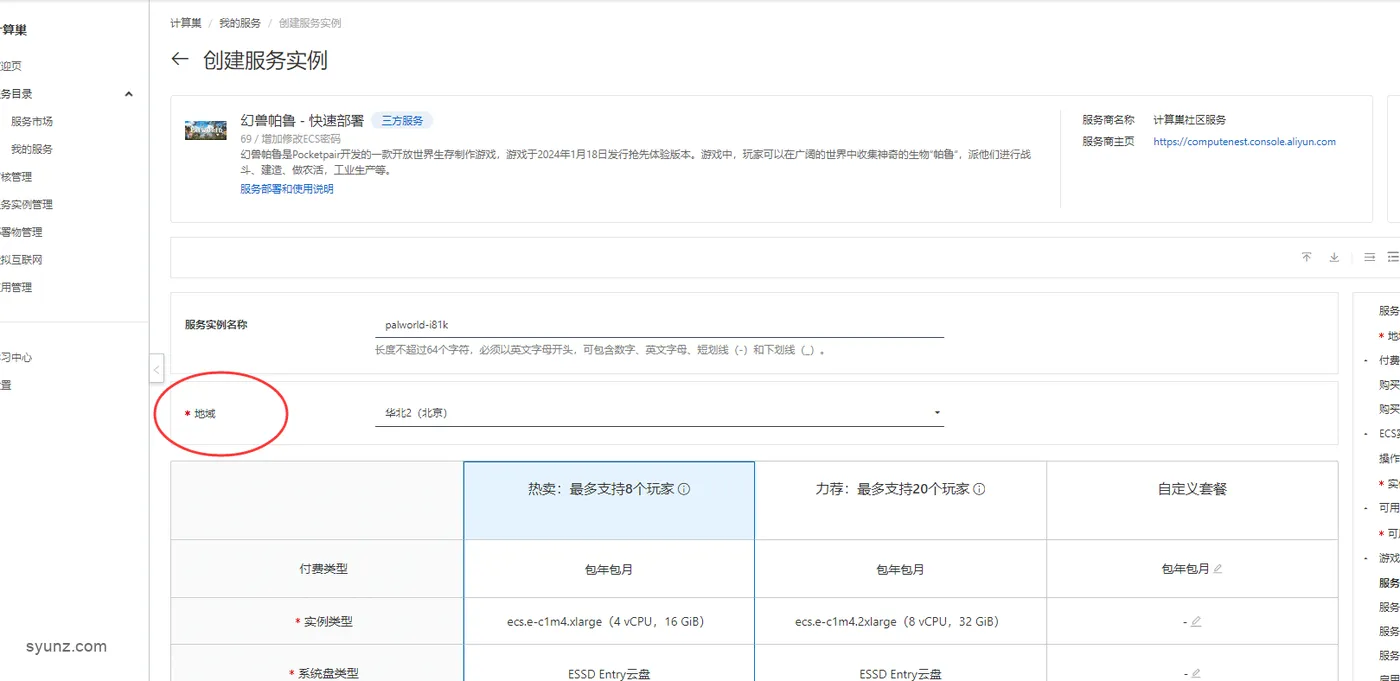
Task: Click the 三方服务 tag
Action: click(x=402, y=121)
